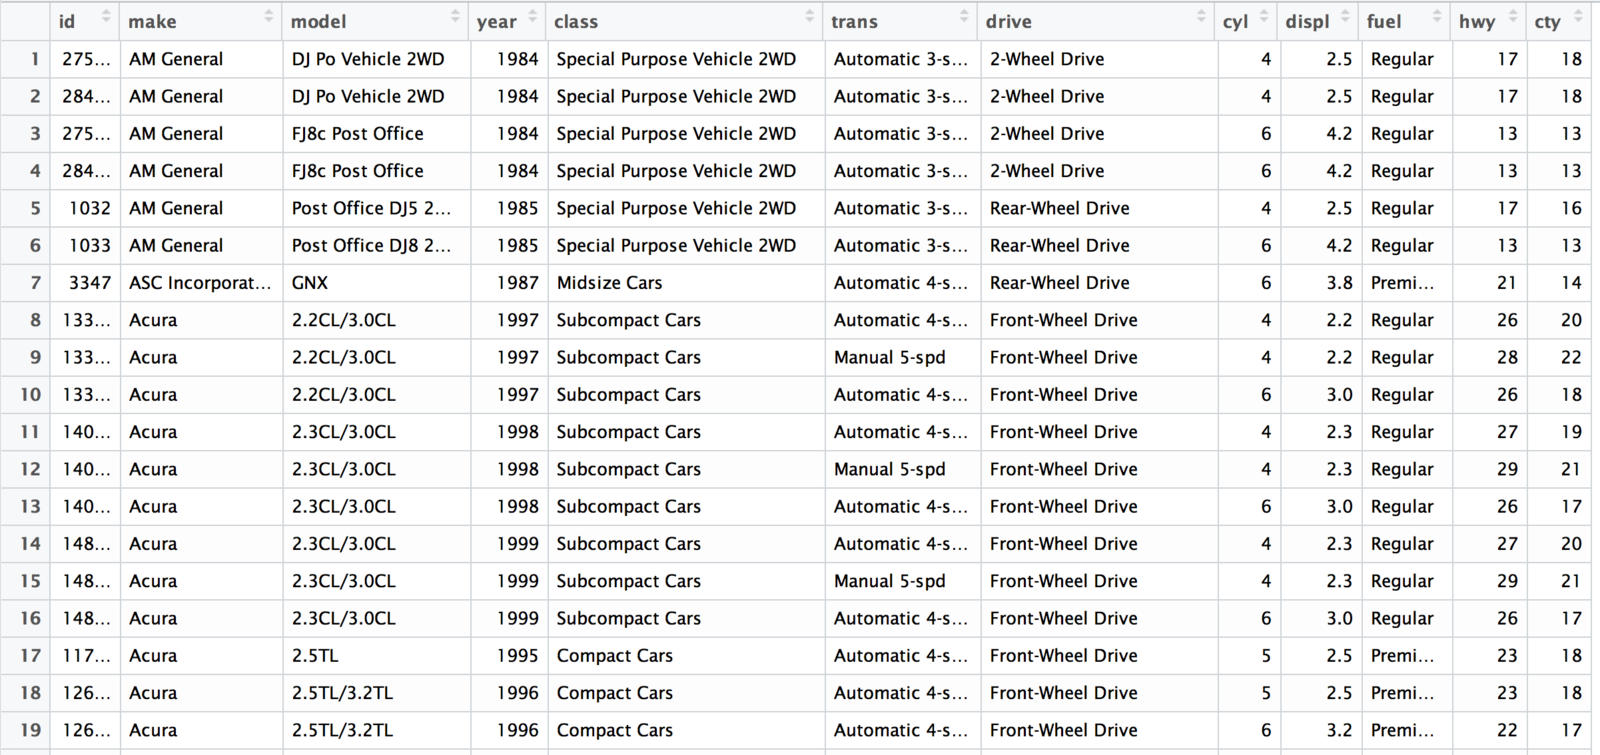Click the 'model' column header label
Viewport: 1600px width, 755px height.
coord(318,21)
